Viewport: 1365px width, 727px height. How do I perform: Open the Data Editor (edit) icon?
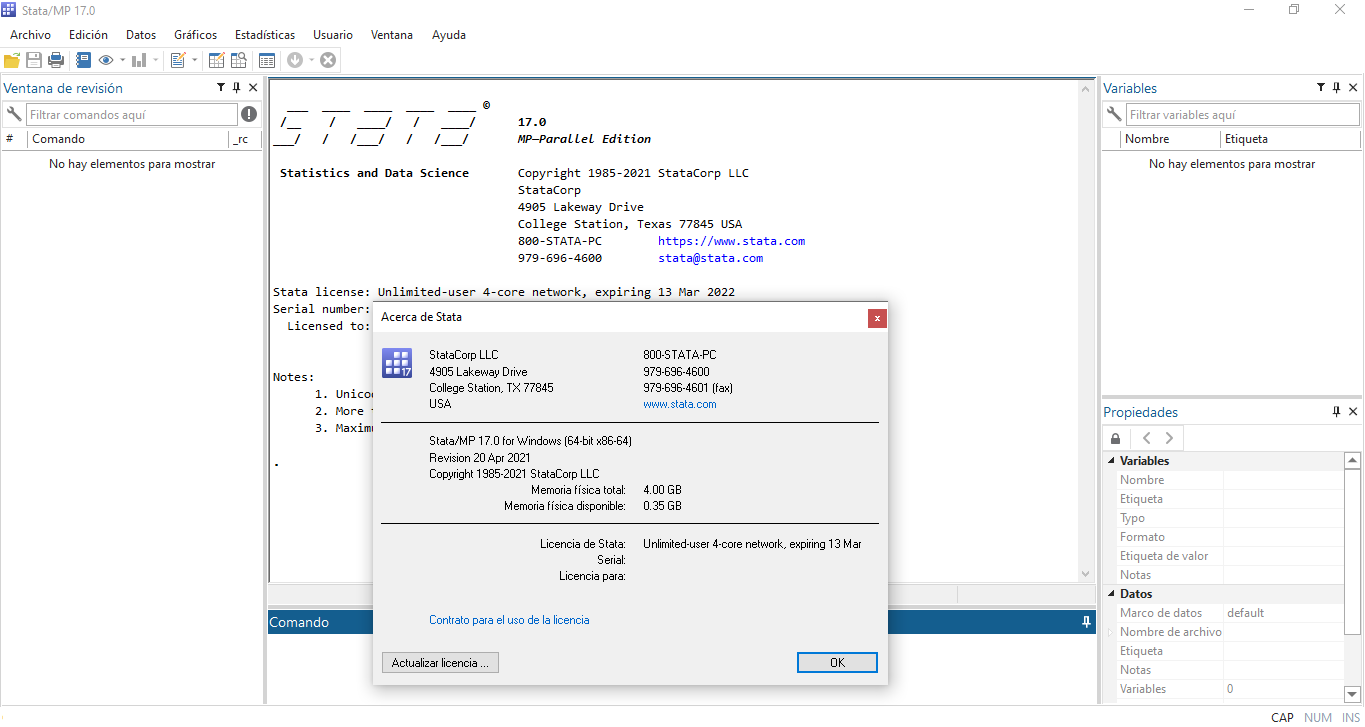click(x=216, y=60)
